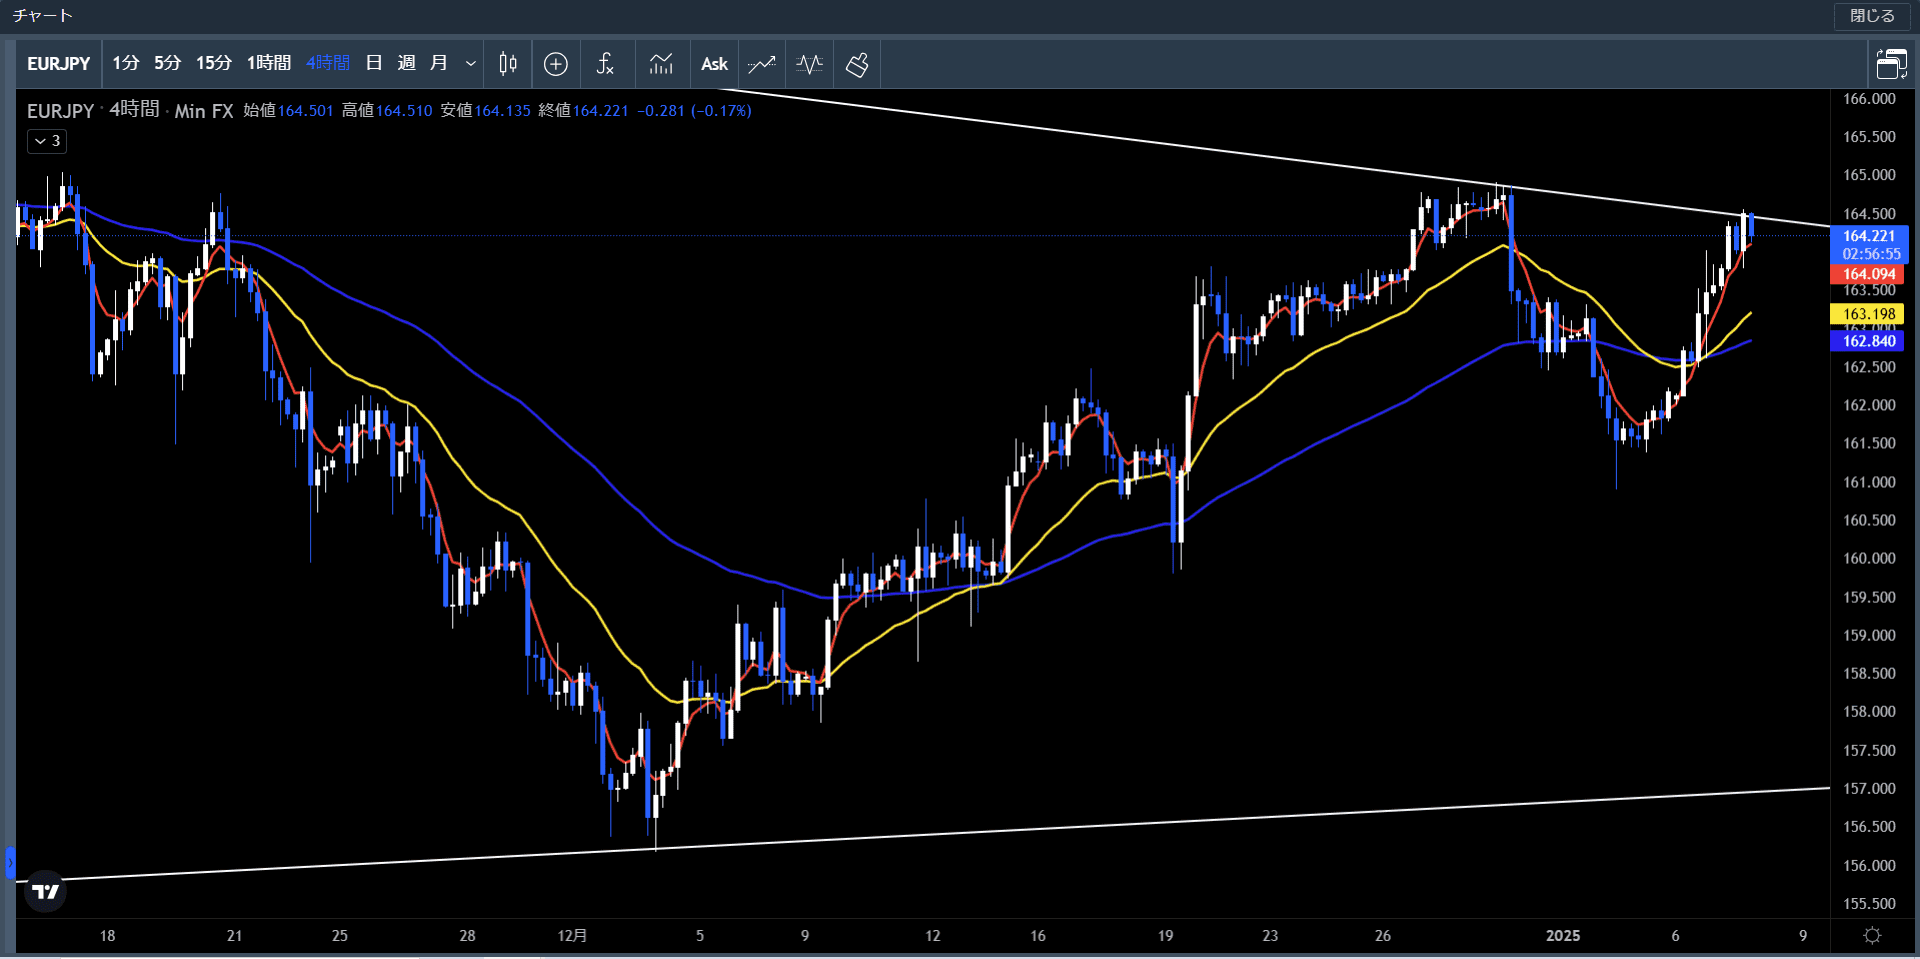Click the 157.000 price axis label
1920x959 pixels.
pyautogui.click(x=1869, y=789)
